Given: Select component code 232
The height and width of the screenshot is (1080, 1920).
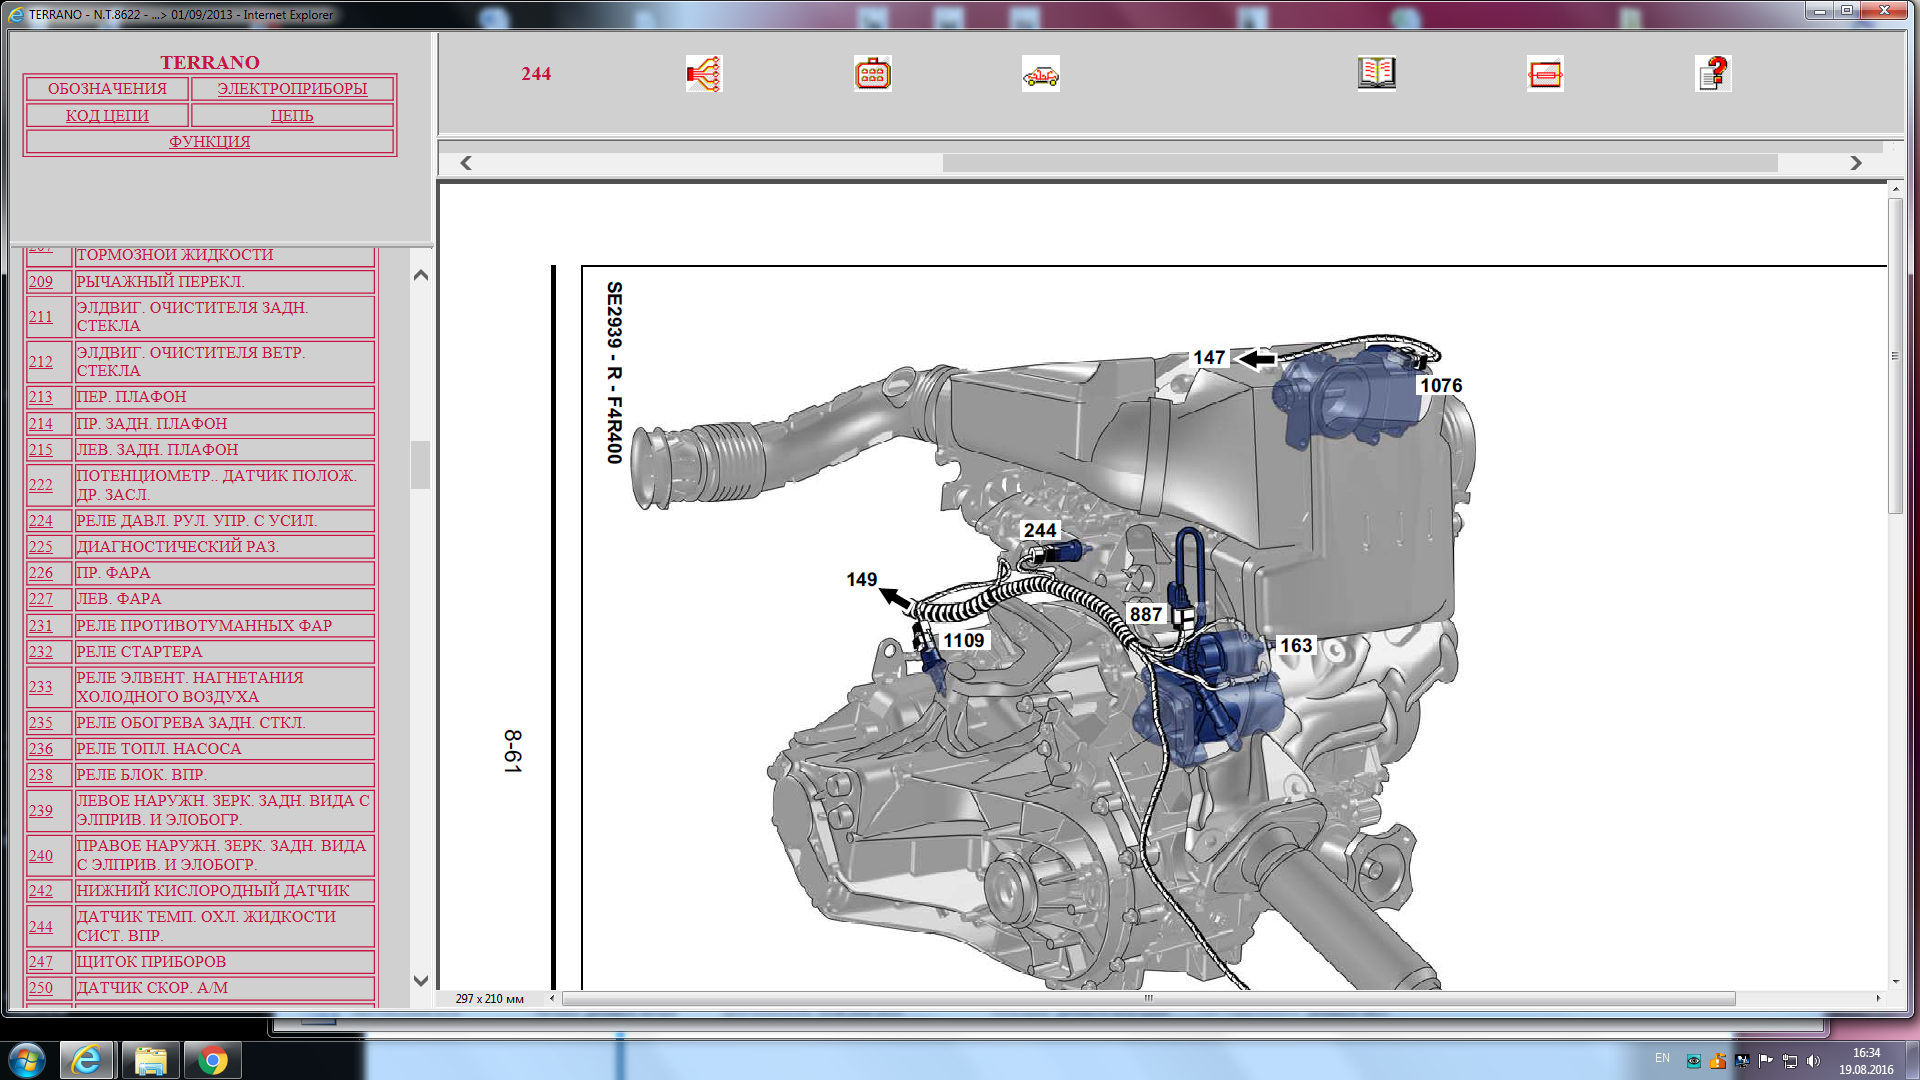Looking at the screenshot, I should click(41, 652).
